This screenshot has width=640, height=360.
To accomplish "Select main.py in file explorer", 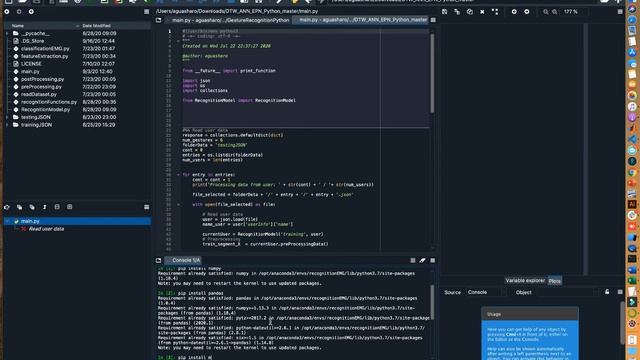I will [30, 71].
